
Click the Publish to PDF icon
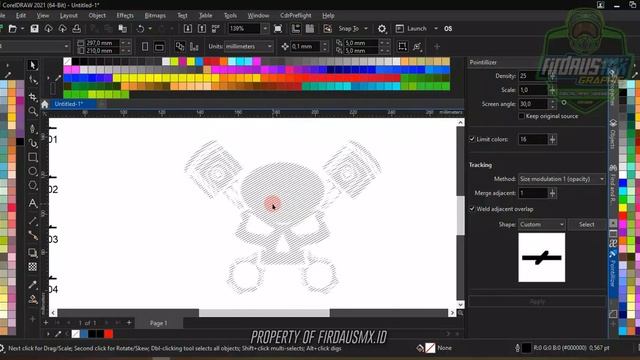click(x=216, y=29)
